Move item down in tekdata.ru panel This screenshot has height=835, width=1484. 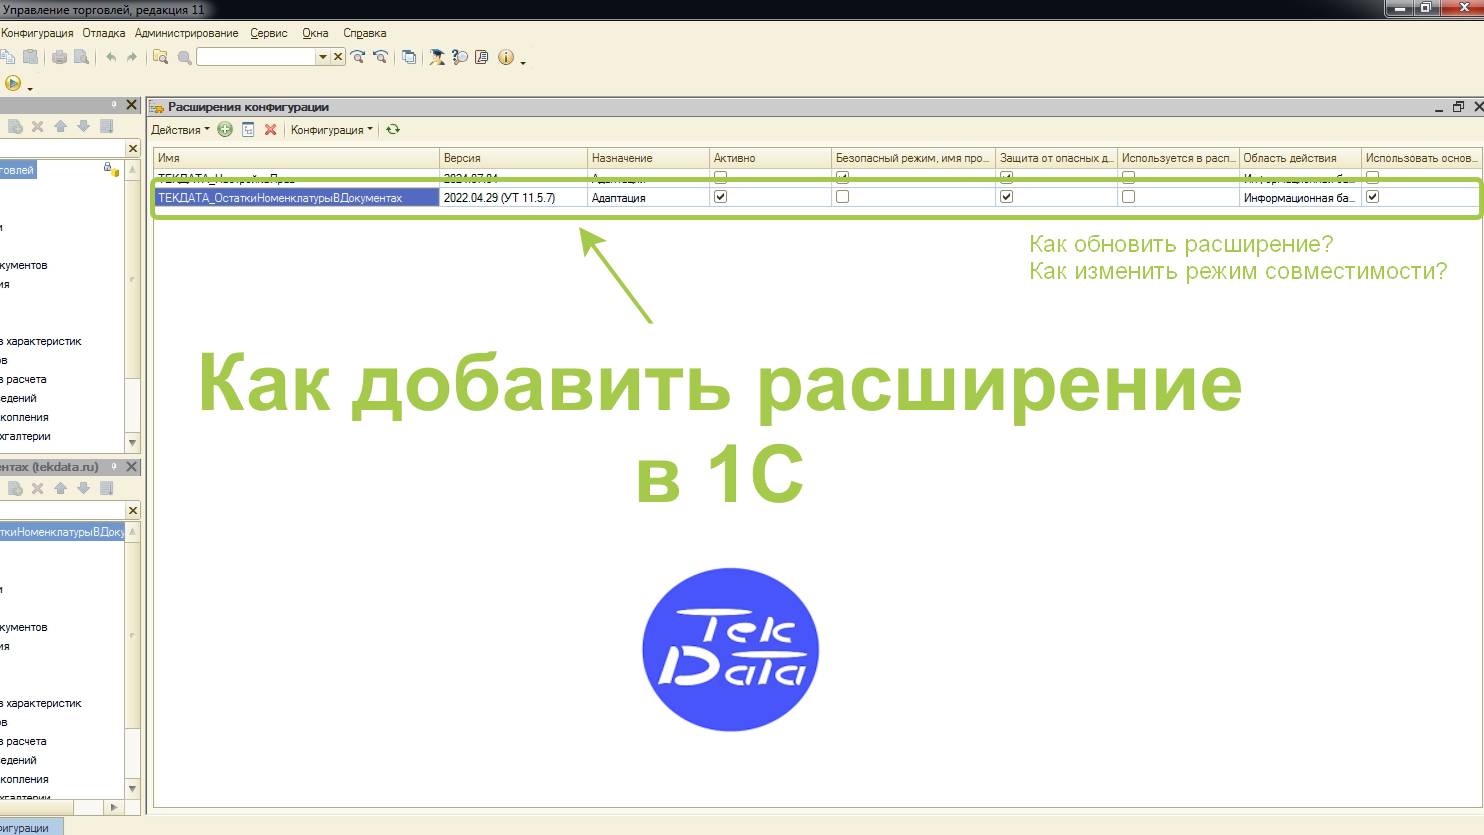click(83, 488)
